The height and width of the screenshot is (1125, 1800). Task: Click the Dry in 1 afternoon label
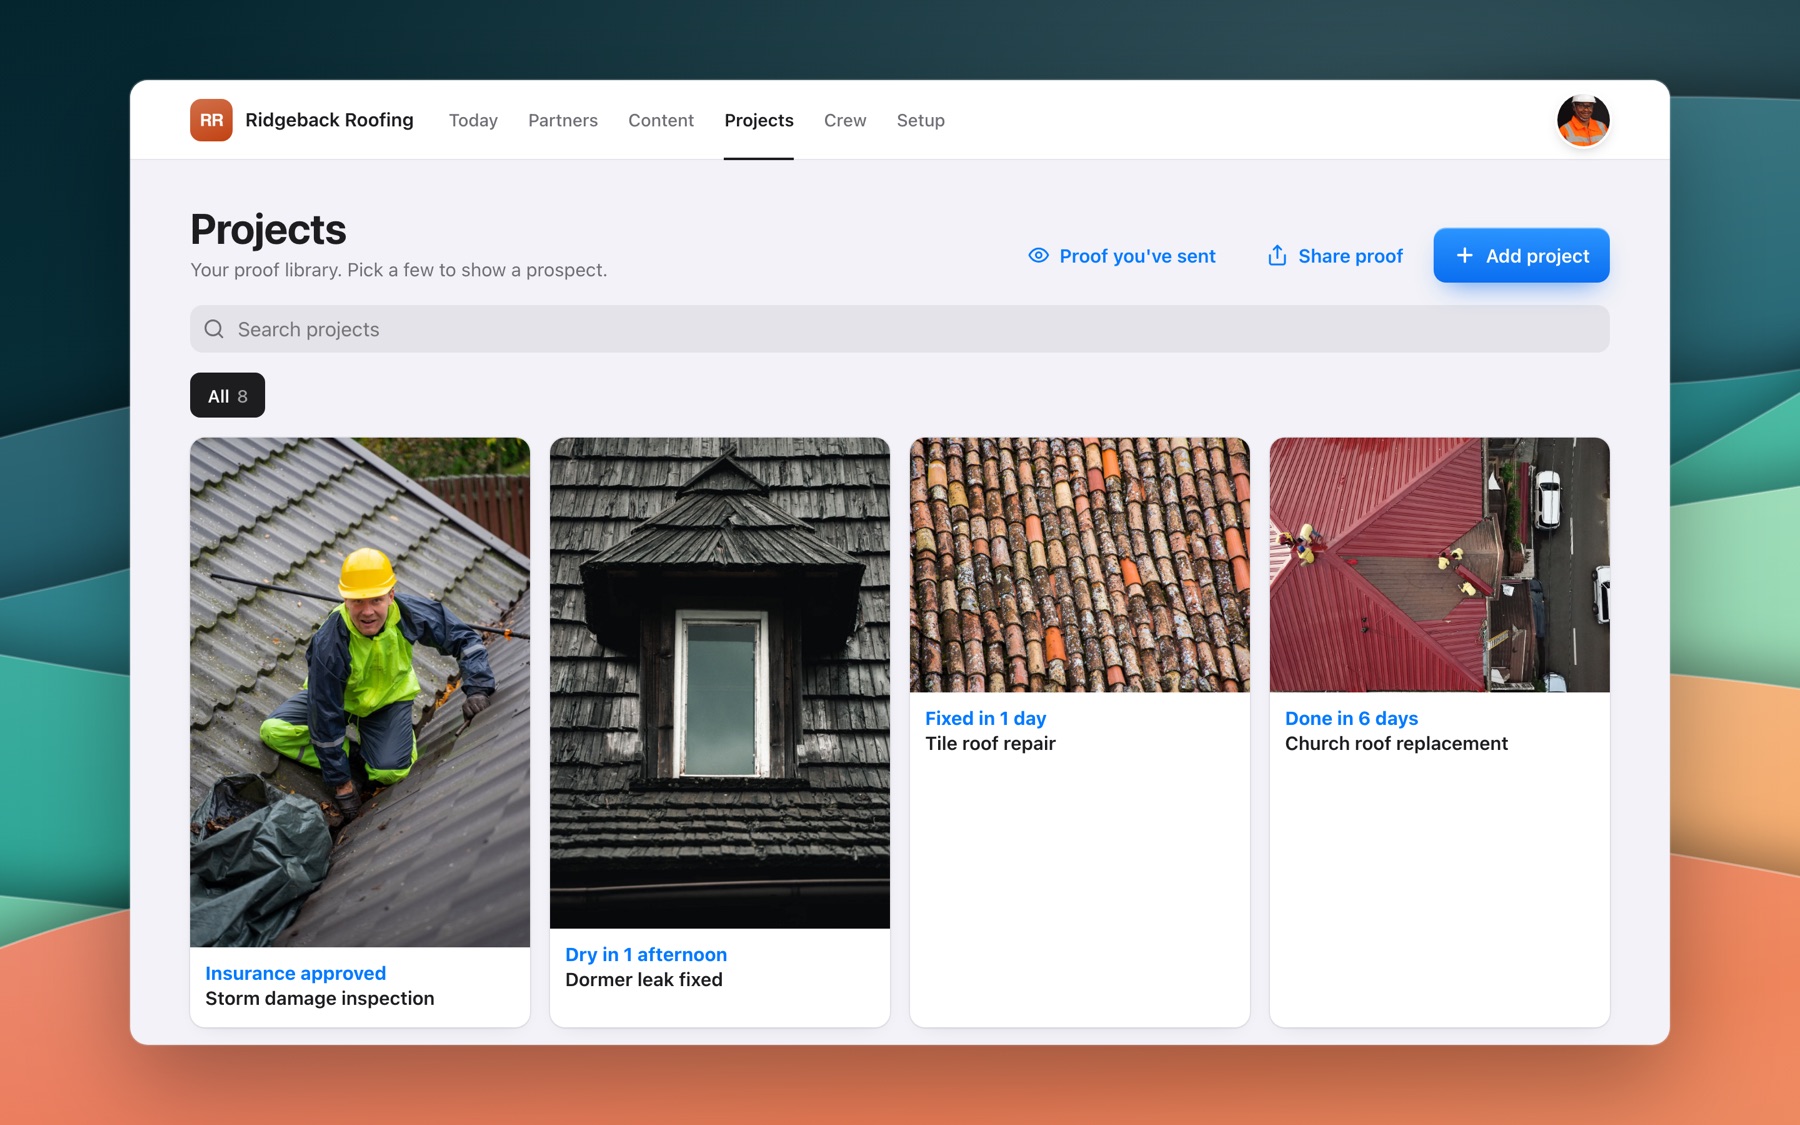click(646, 955)
